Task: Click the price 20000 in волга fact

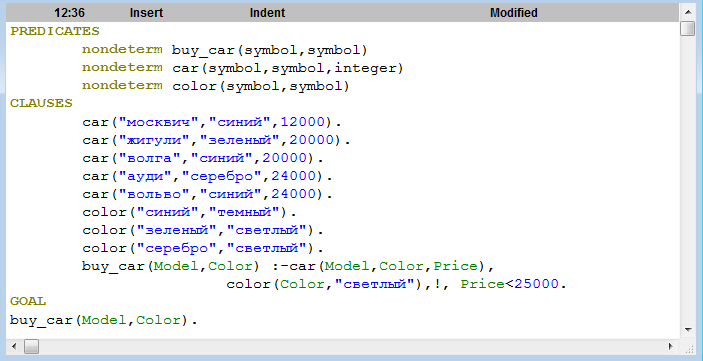Action: (x=285, y=158)
